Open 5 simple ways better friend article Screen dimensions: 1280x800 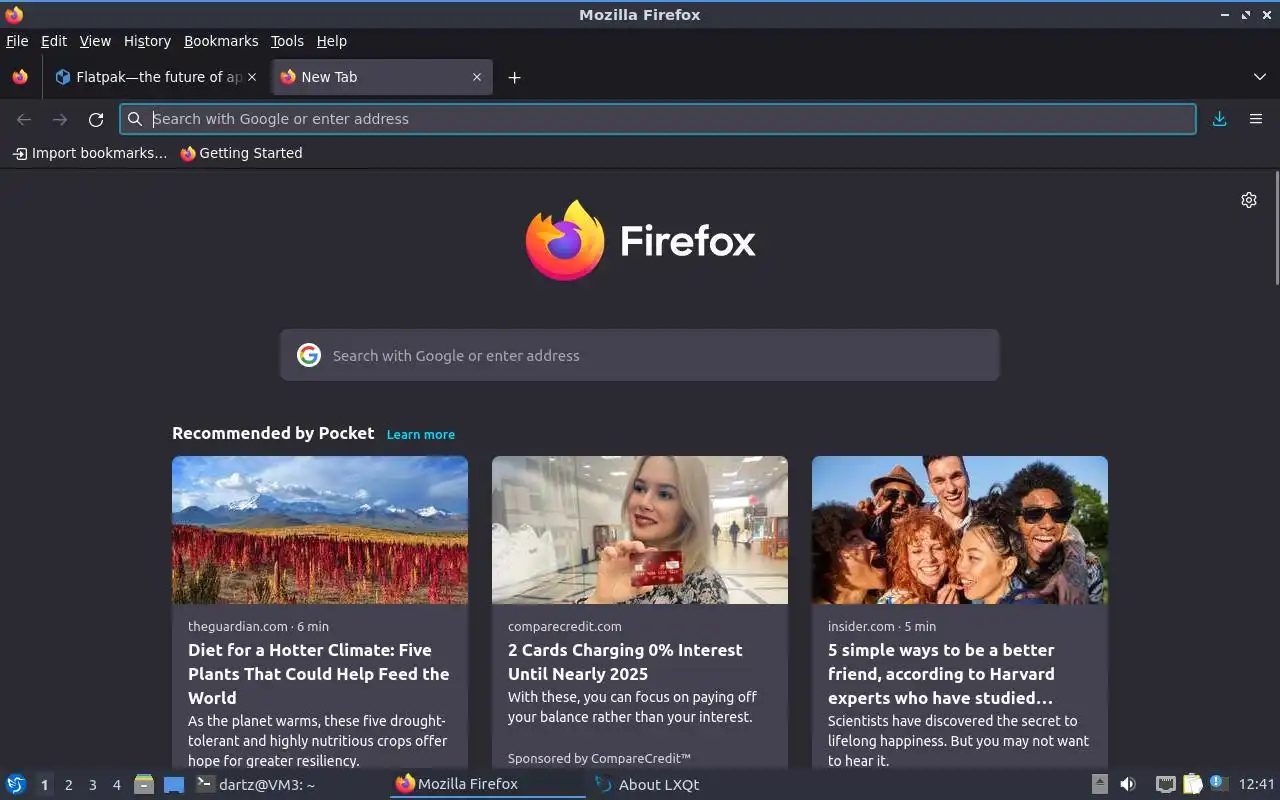click(941, 674)
